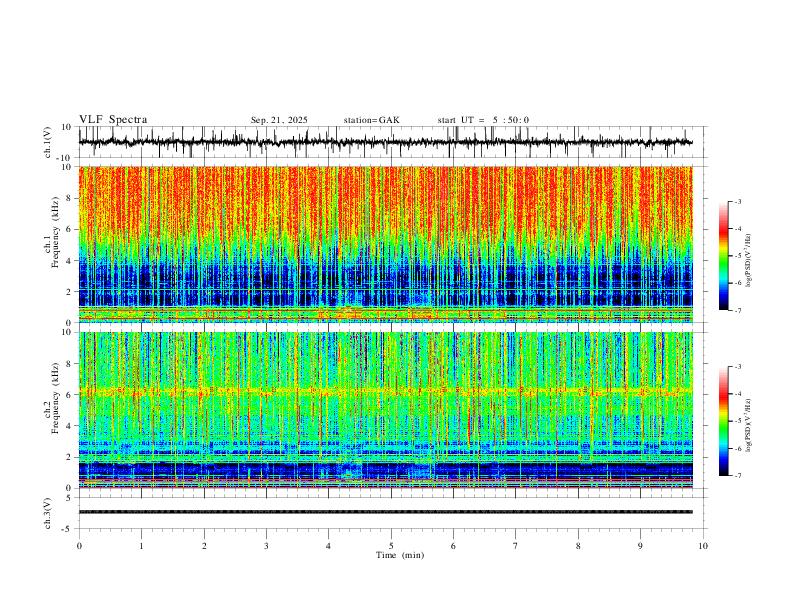Click the "station=GAK" label
The image size is (792, 612).
tap(371, 120)
